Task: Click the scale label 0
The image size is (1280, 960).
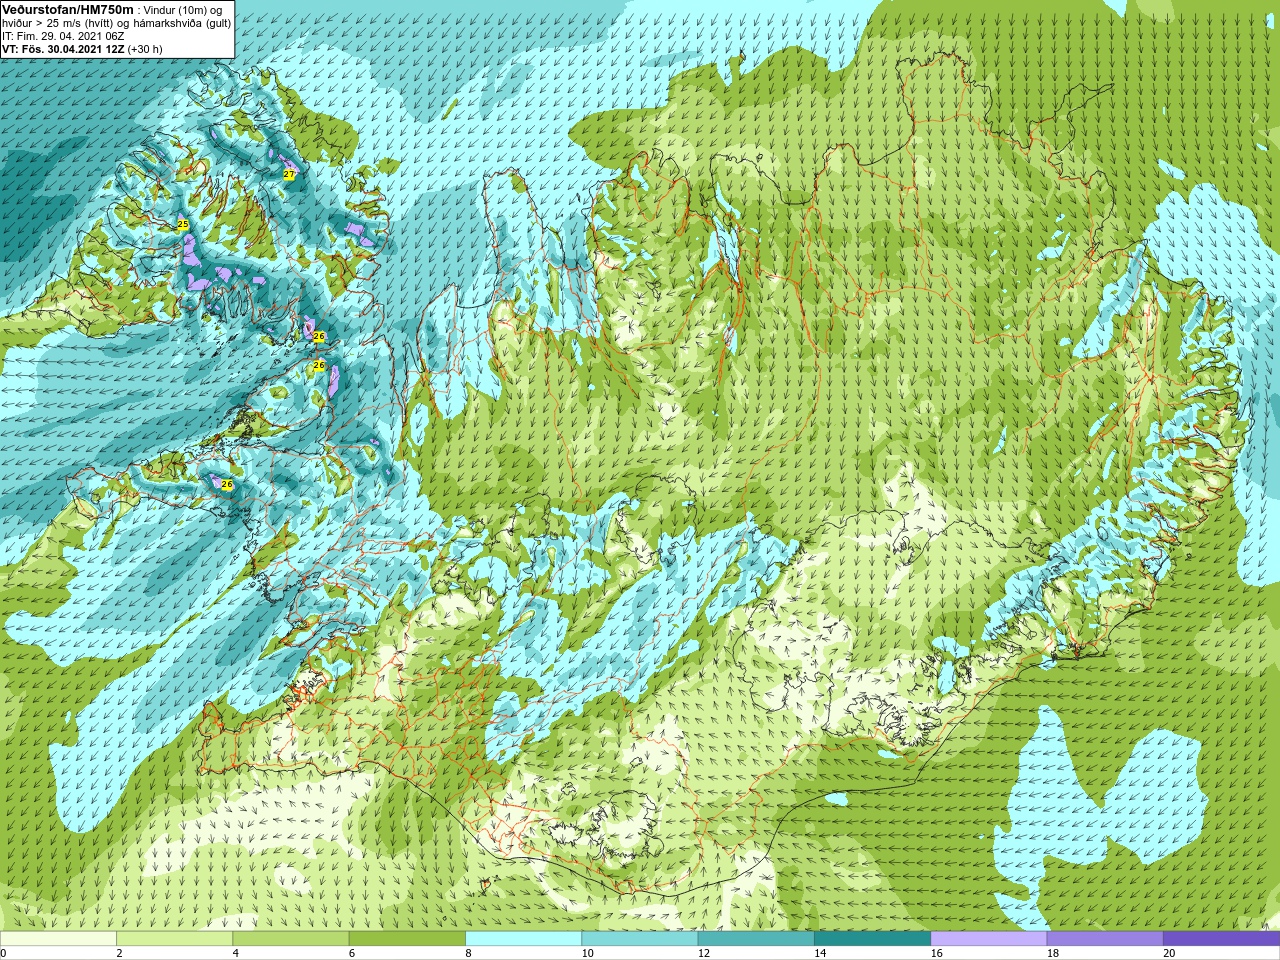Action: 3,953
